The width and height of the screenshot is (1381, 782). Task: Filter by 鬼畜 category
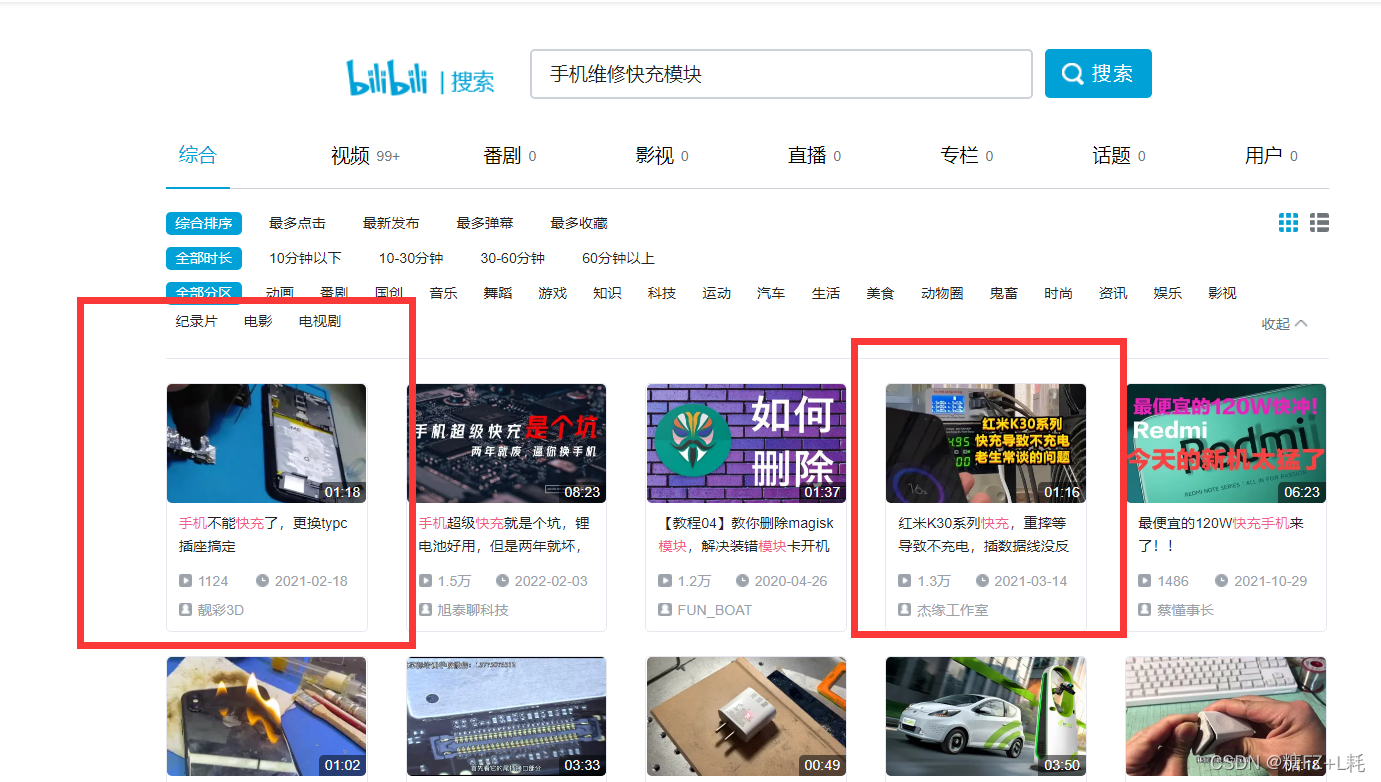click(x=1004, y=293)
